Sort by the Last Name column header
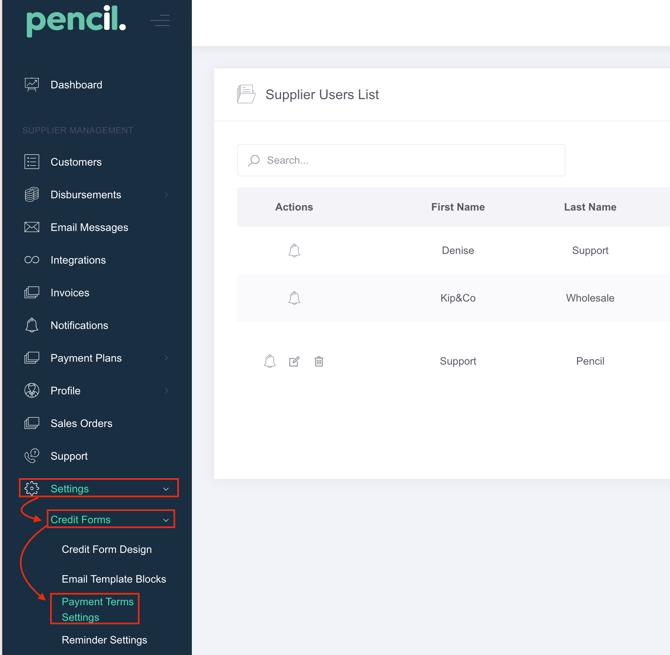Viewport: 670px width, 655px height. 590,207
